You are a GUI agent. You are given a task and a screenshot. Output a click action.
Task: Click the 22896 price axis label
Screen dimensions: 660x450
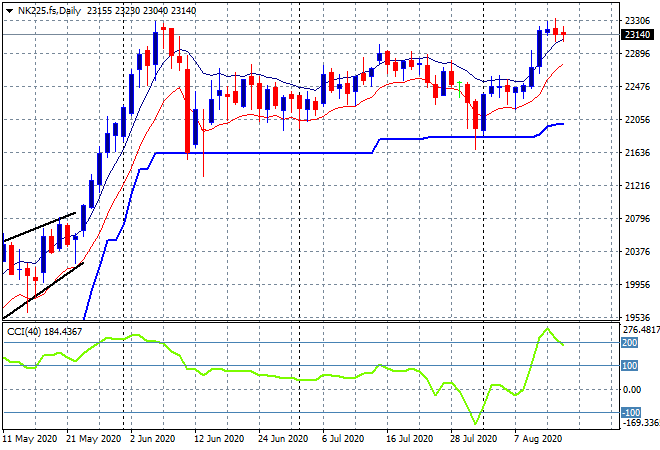(638, 54)
